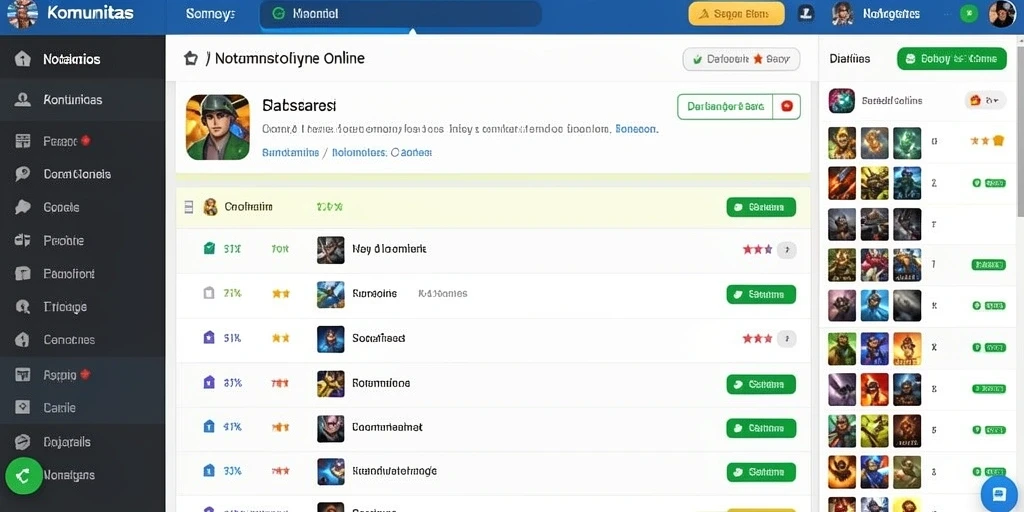Click the green share circle in sidebar
Screen dimensions: 1024x512
click(x=24, y=475)
